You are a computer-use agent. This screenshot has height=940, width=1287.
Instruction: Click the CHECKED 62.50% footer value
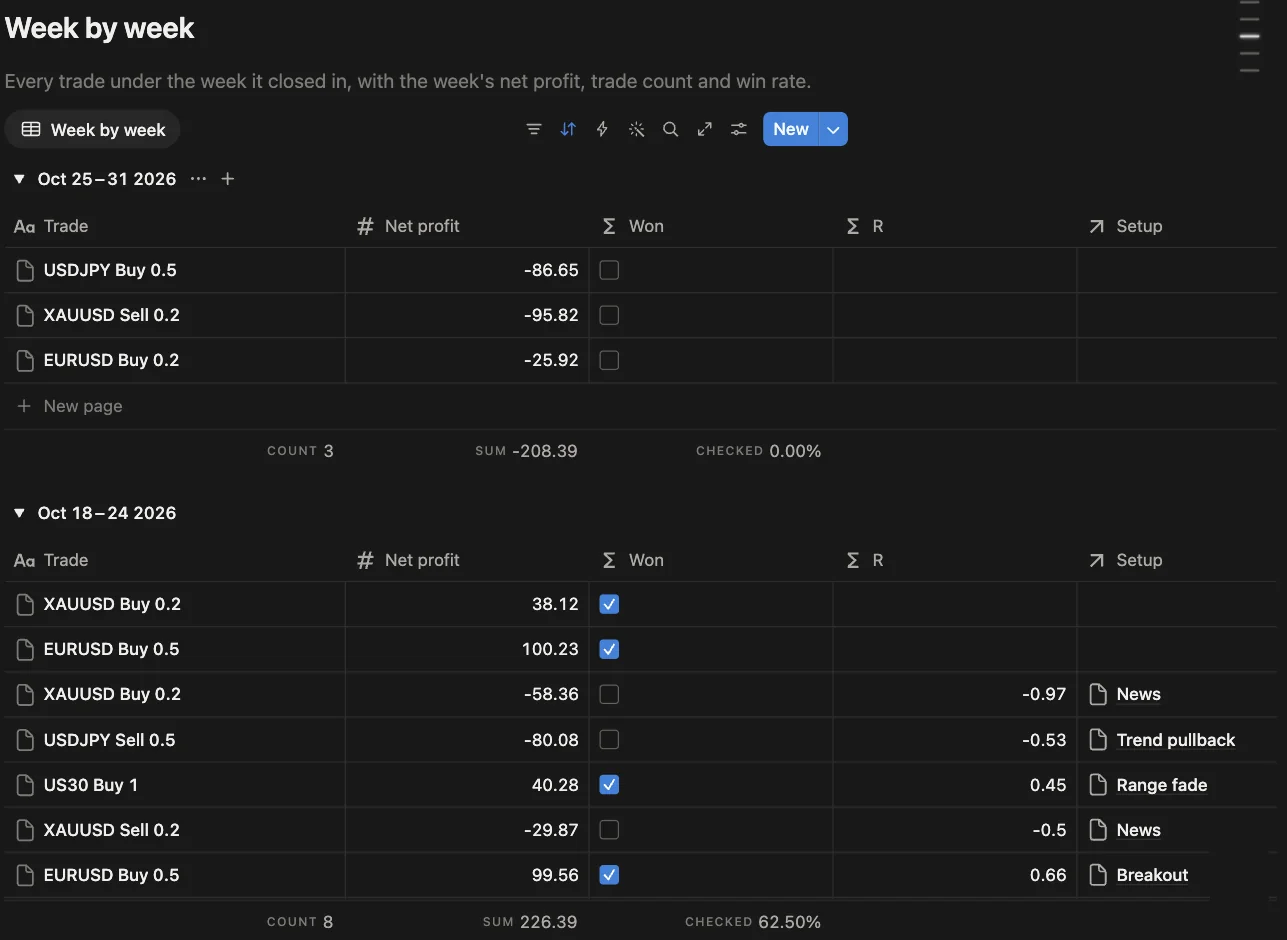tap(753, 922)
